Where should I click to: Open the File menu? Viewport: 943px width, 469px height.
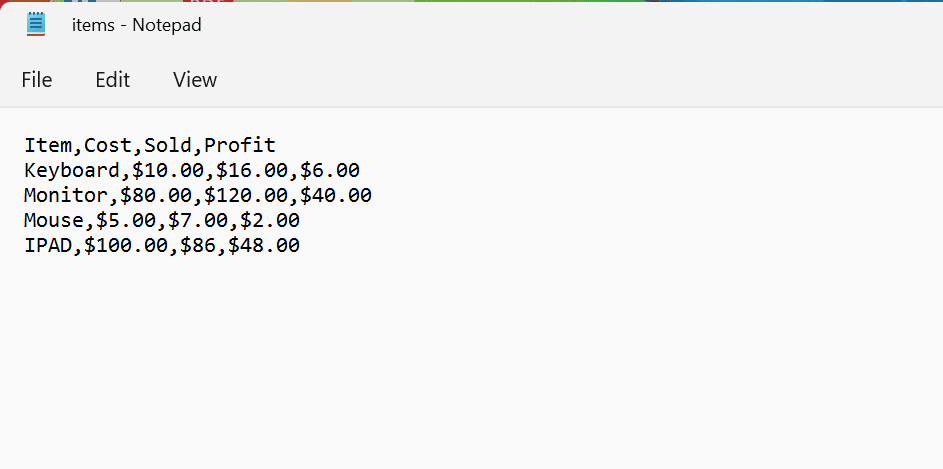[x=37, y=80]
